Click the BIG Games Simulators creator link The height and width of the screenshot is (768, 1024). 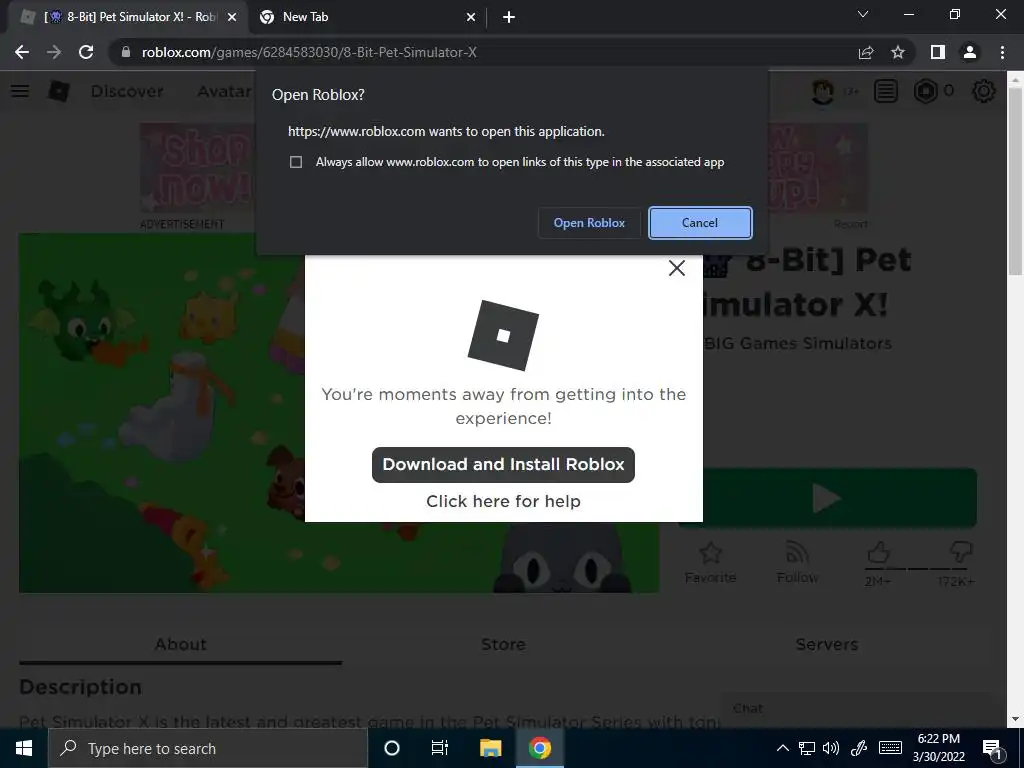(798, 344)
